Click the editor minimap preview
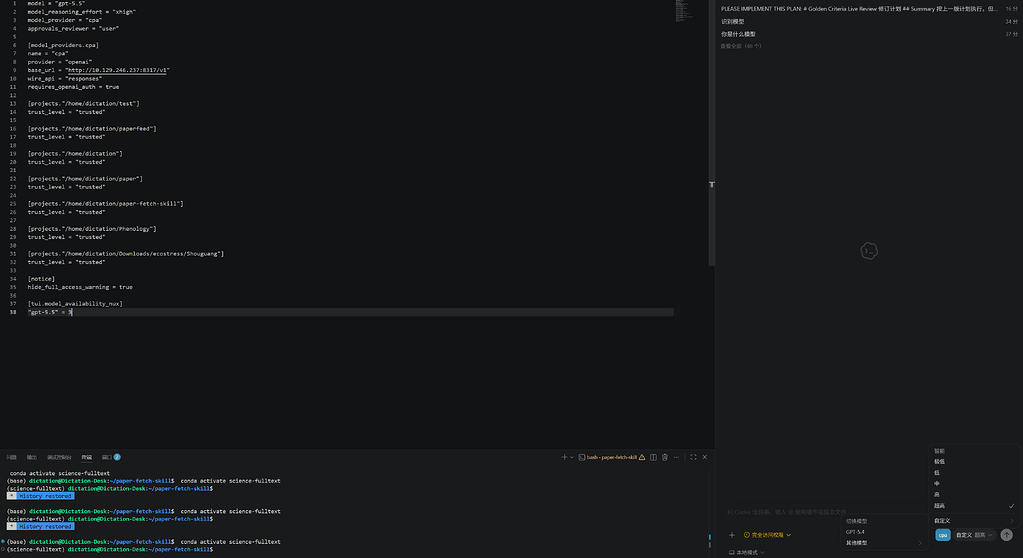The height and width of the screenshot is (558, 1023). tap(682, 11)
